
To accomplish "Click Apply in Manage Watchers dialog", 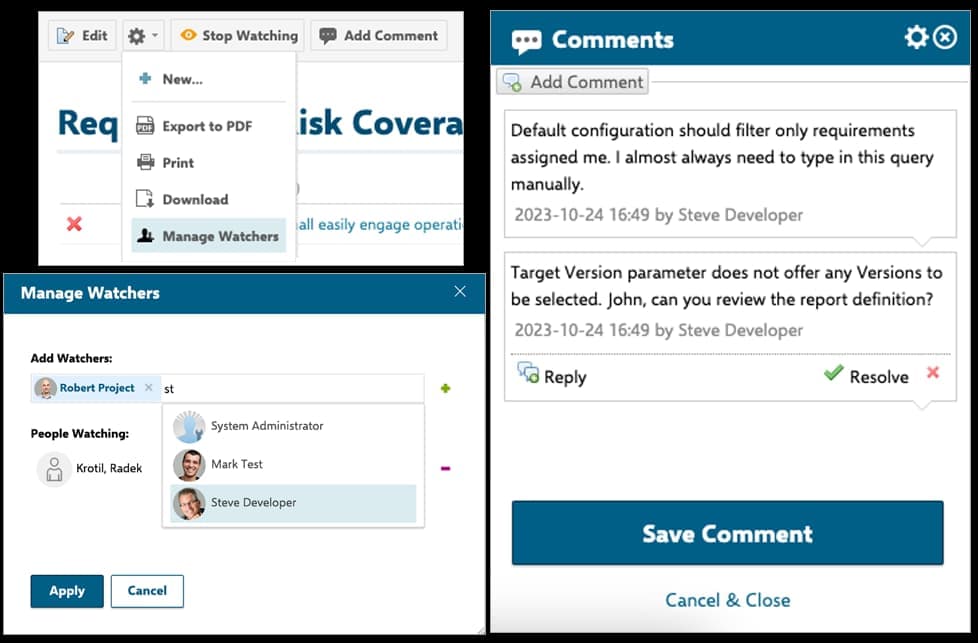I will (67, 591).
